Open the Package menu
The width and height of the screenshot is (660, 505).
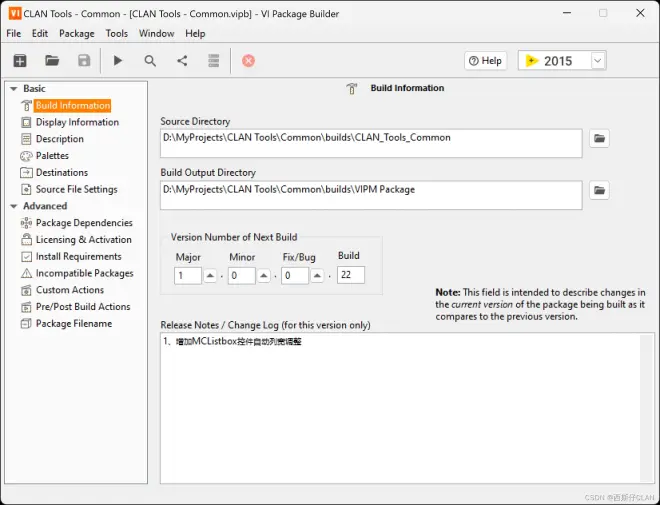(x=77, y=34)
